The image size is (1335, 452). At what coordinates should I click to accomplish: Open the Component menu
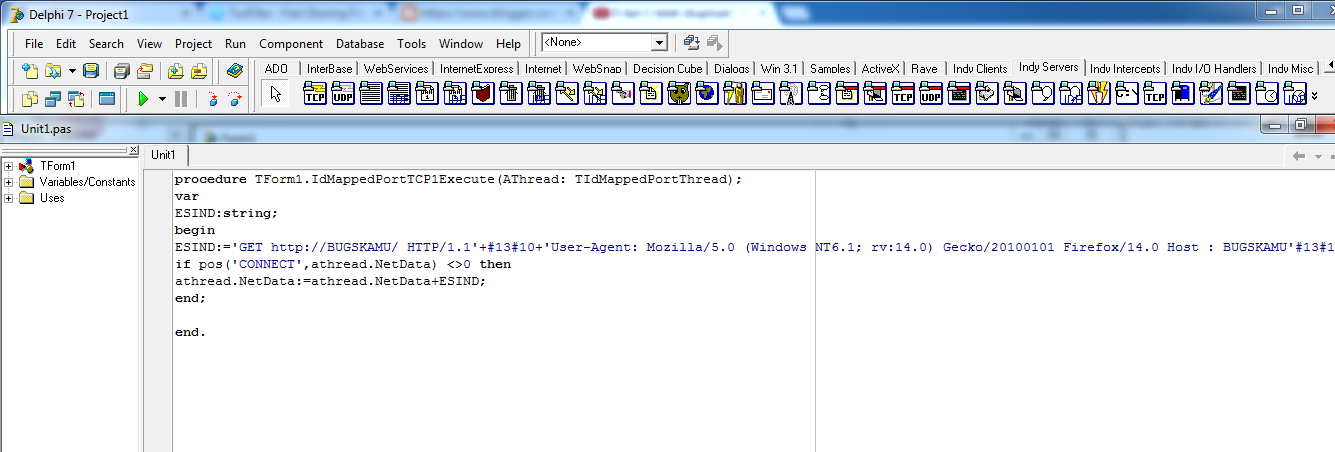[x=291, y=44]
